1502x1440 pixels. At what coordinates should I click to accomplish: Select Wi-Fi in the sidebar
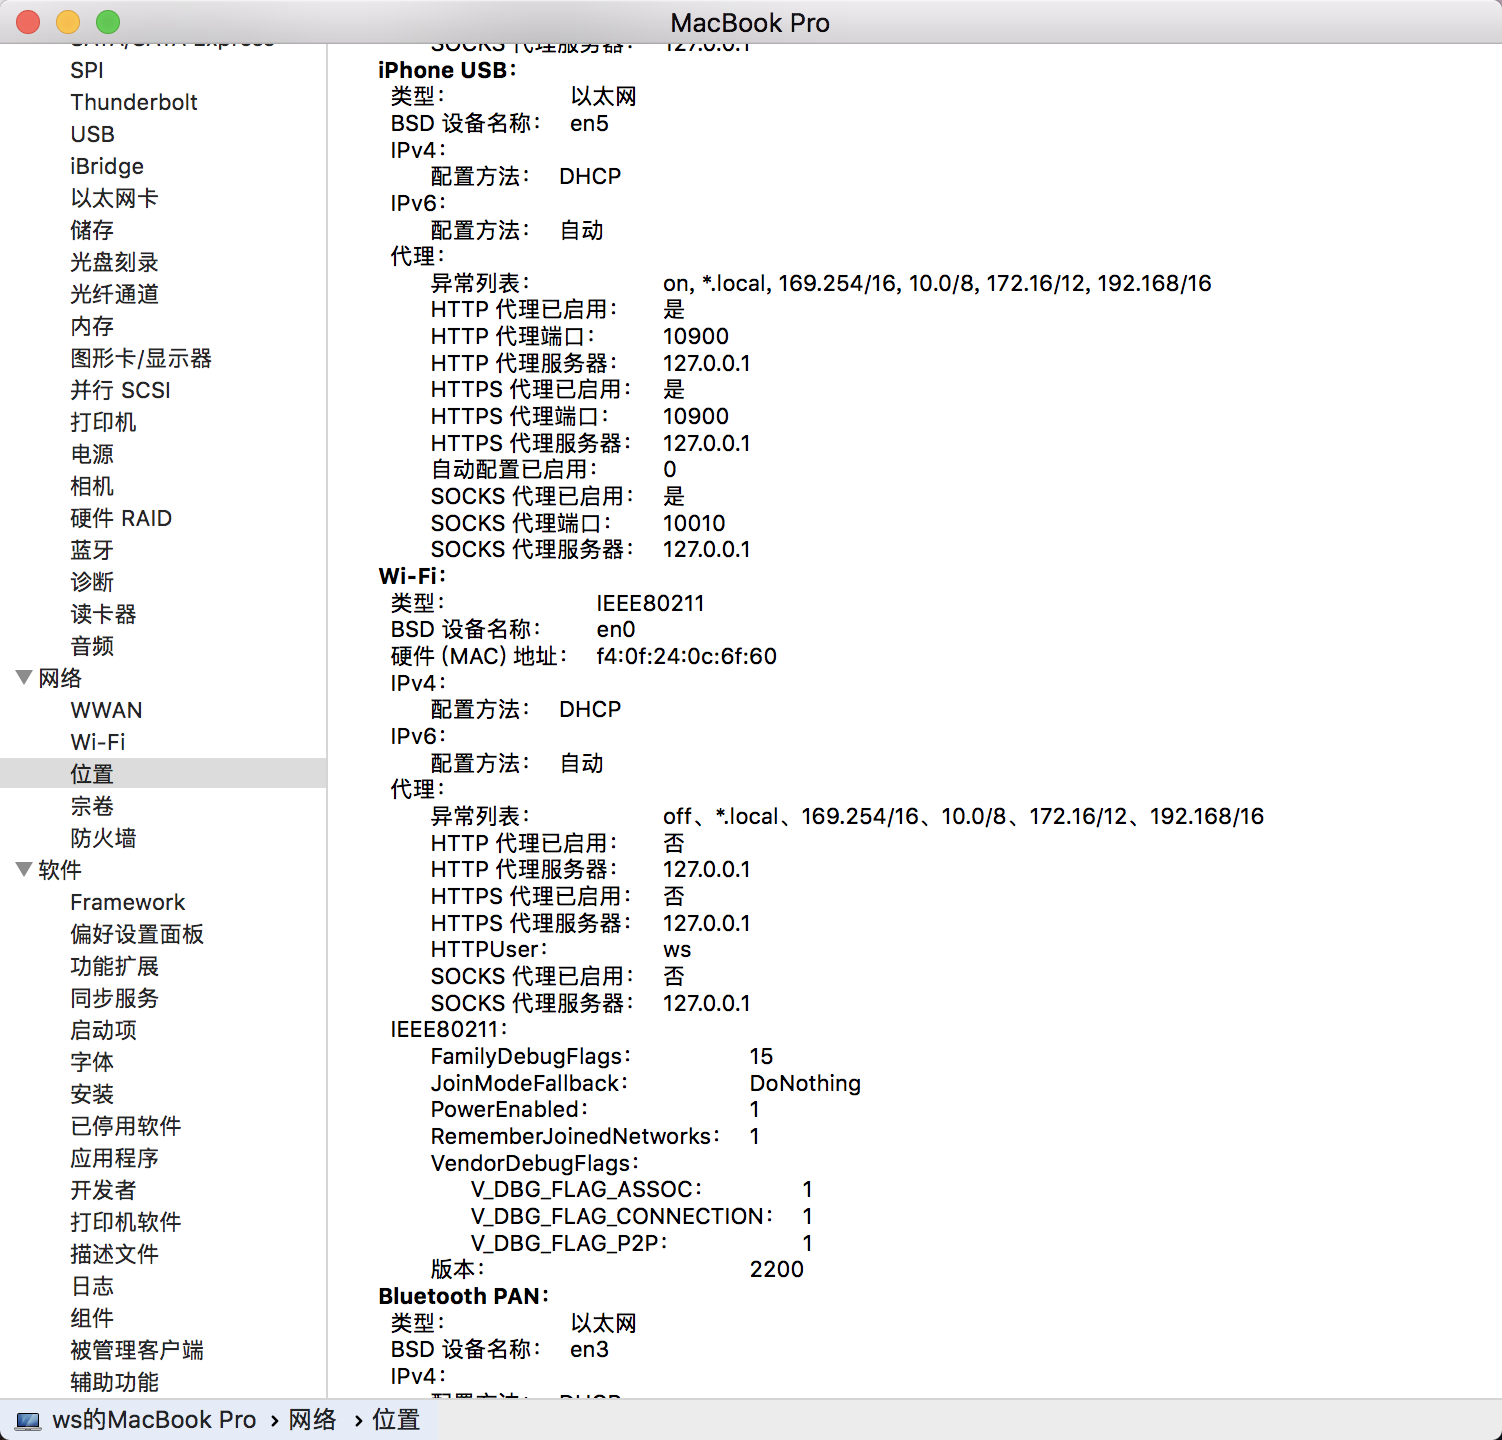coord(98,742)
